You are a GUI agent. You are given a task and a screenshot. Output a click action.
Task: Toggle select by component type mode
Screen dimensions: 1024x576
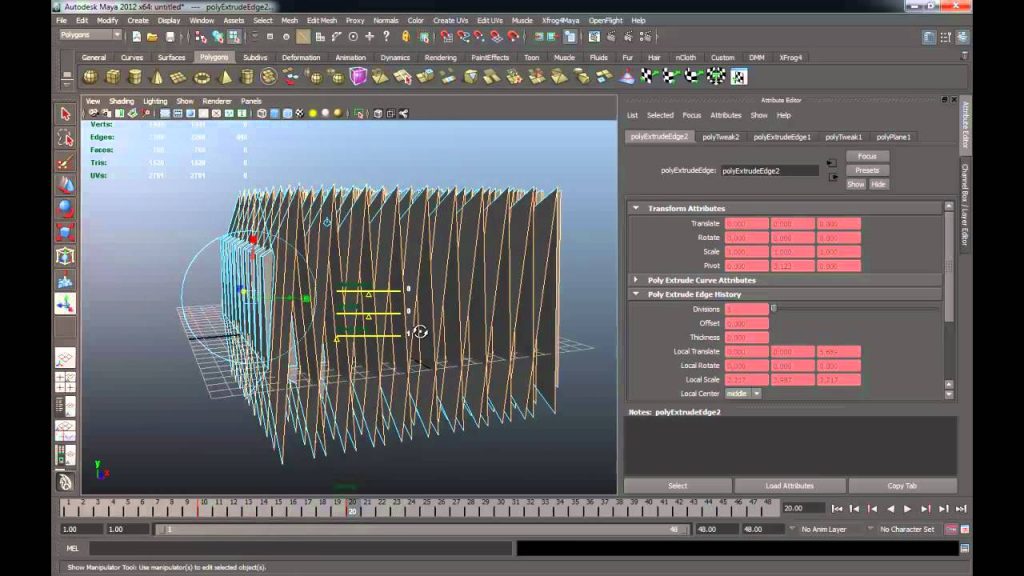click(234, 37)
